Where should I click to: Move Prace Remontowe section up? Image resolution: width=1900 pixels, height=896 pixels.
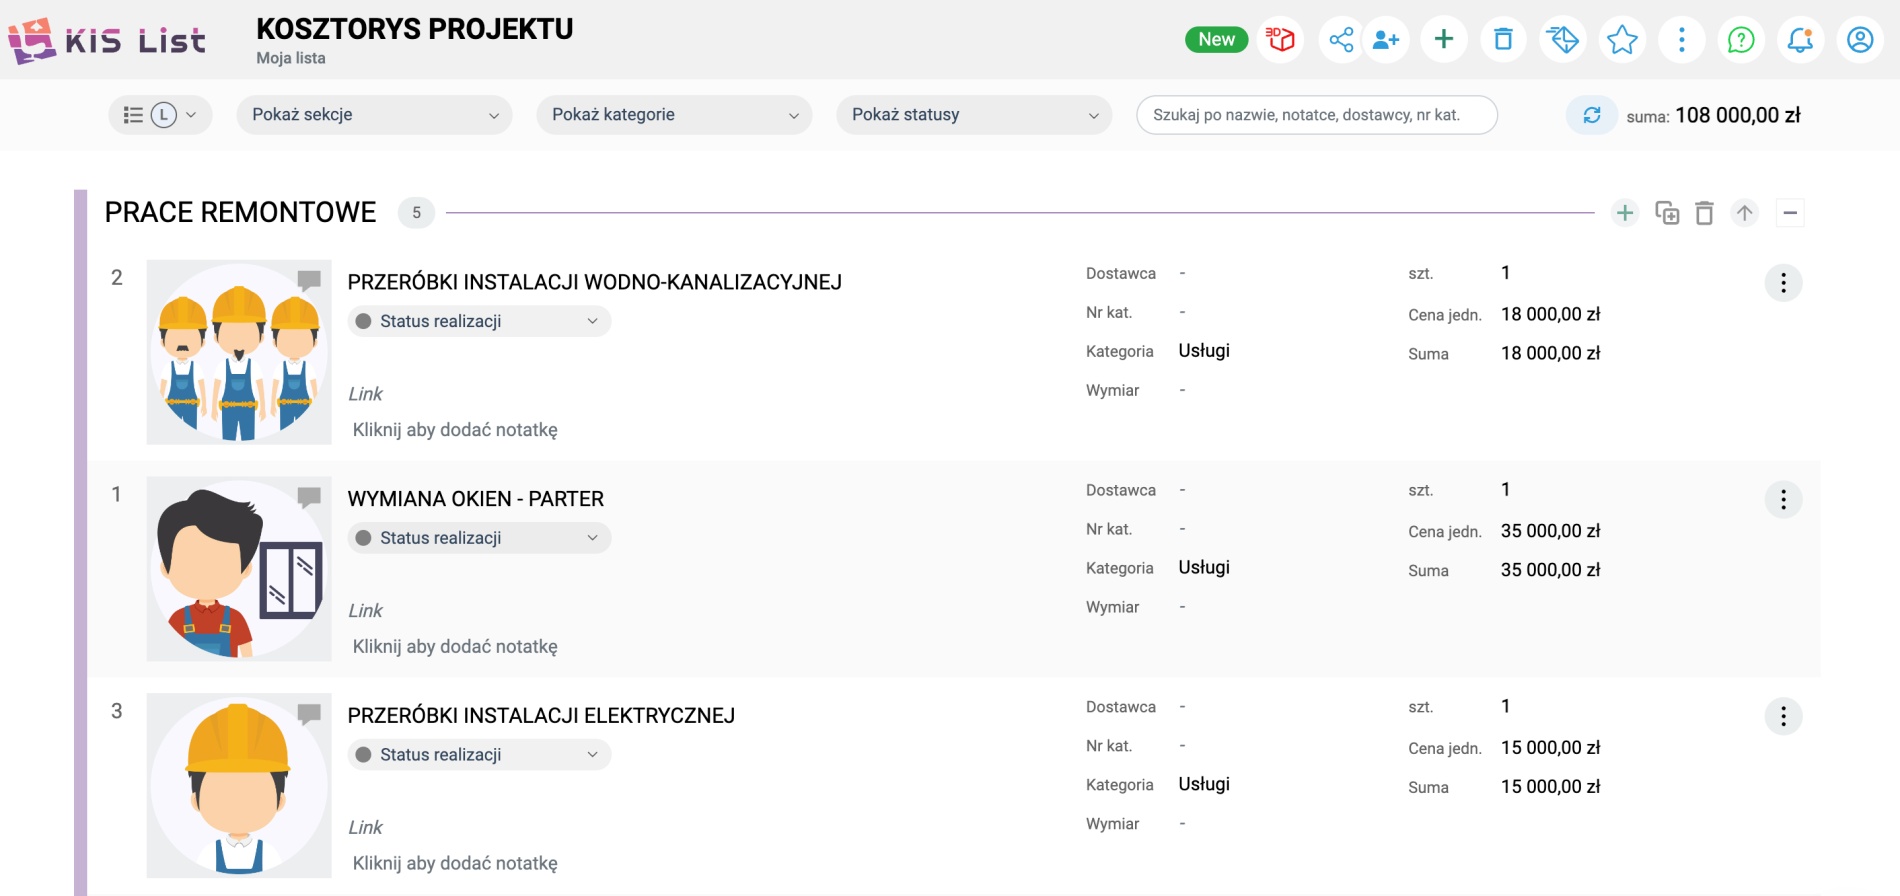pos(1745,213)
